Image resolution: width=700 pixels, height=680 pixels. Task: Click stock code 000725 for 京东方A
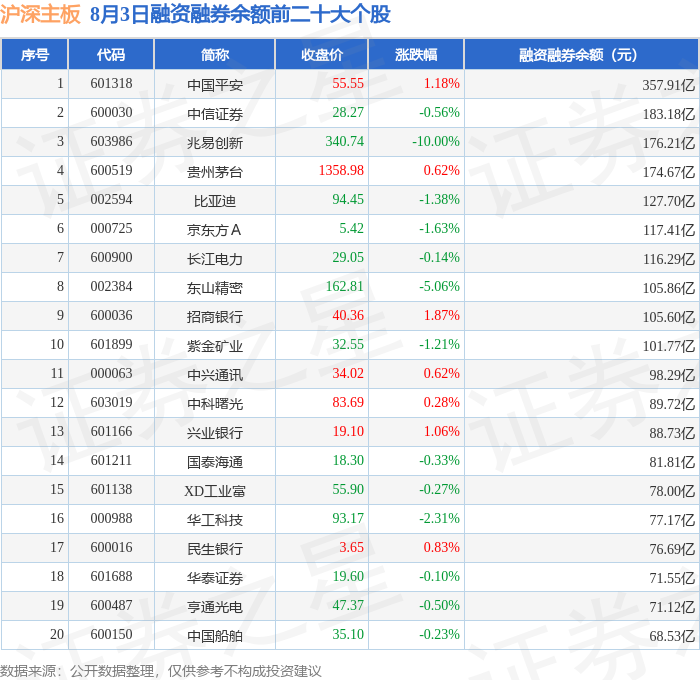pyautogui.click(x=111, y=228)
